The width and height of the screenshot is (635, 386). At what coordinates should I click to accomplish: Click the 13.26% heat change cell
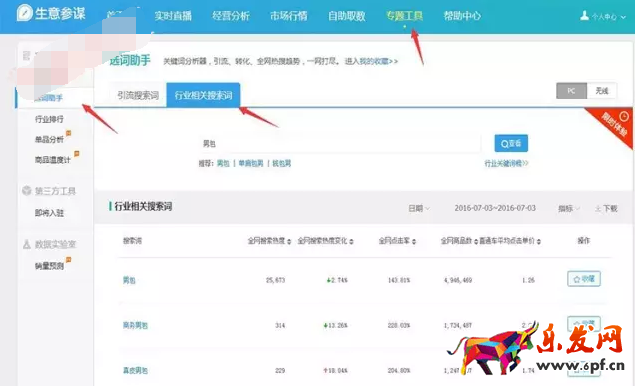(336, 325)
